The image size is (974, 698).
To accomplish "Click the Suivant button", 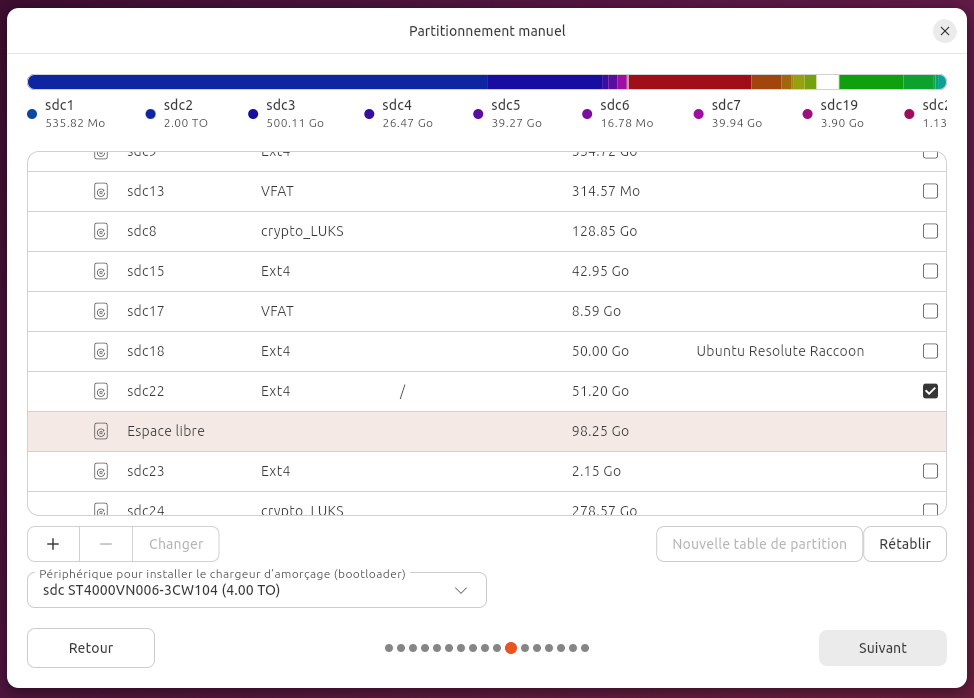I will (x=882, y=648).
